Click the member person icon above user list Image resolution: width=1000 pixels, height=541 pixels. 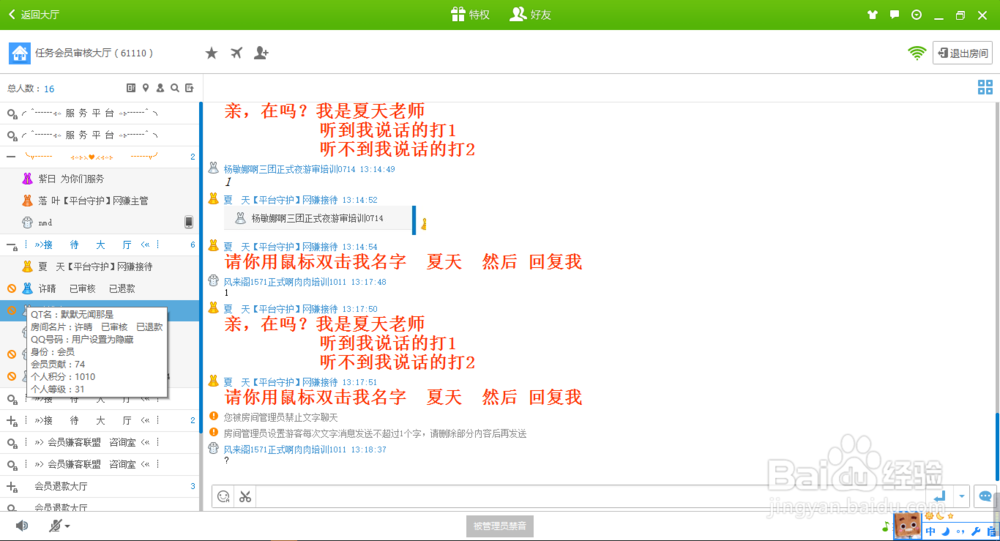click(x=160, y=88)
